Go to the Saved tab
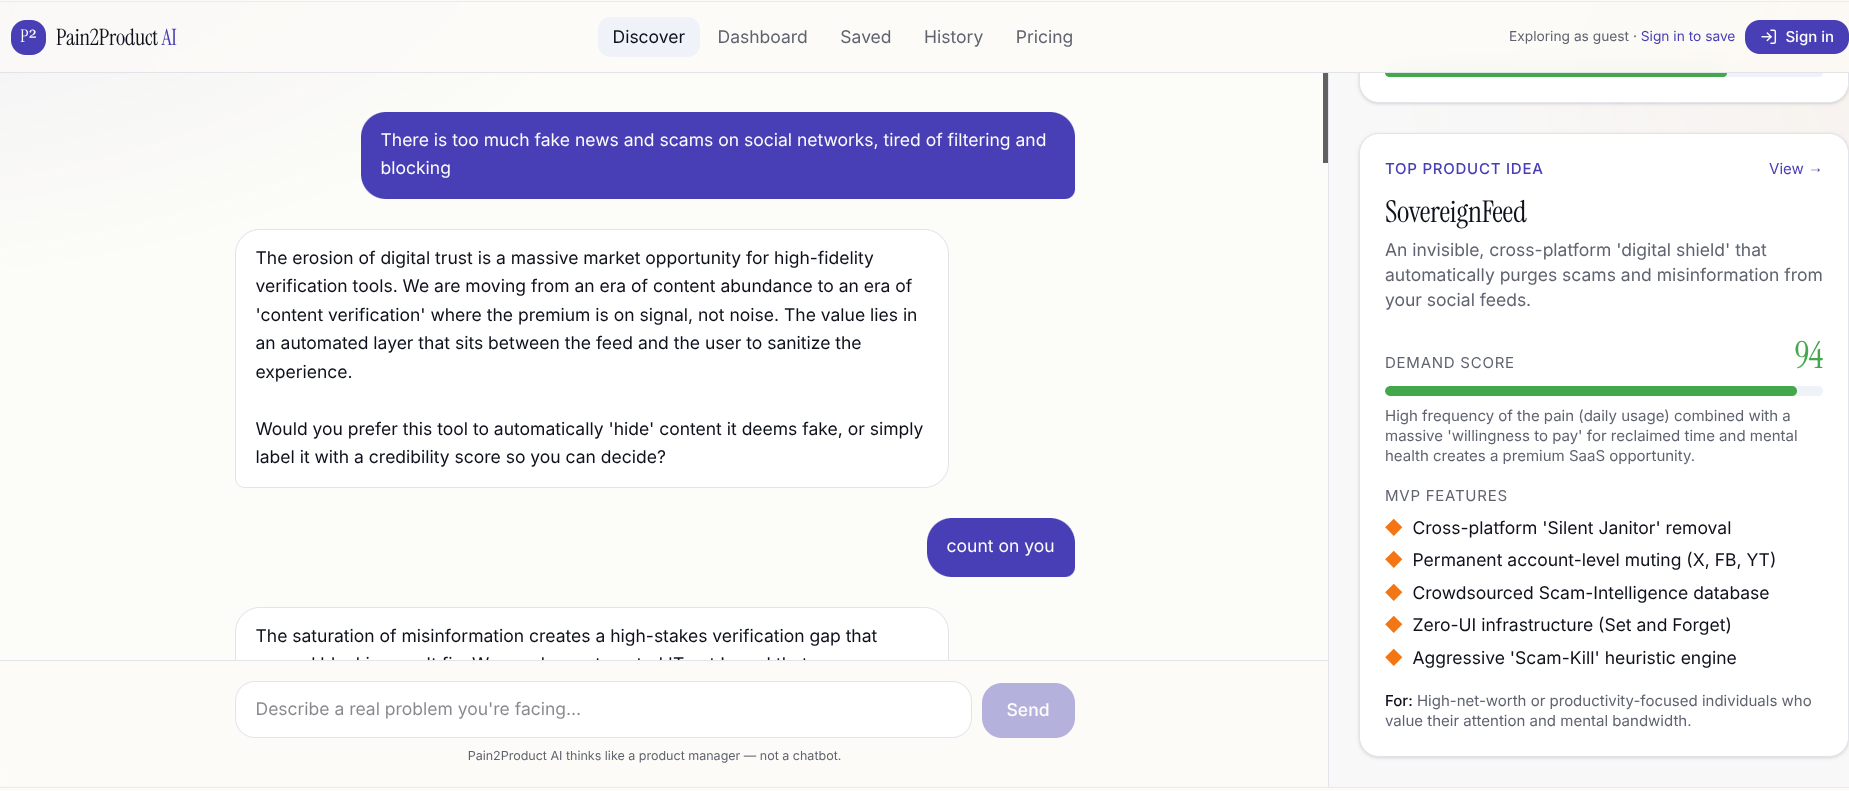 tap(865, 37)
